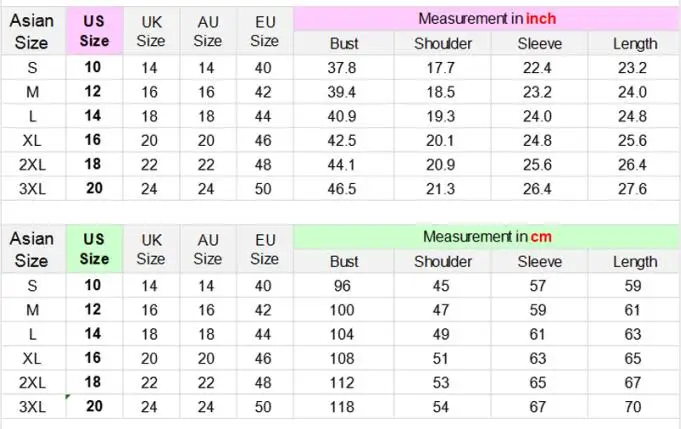Click the sleeve value 22.4
Viewport: 681px width, 429px height.
coord(537,68)
